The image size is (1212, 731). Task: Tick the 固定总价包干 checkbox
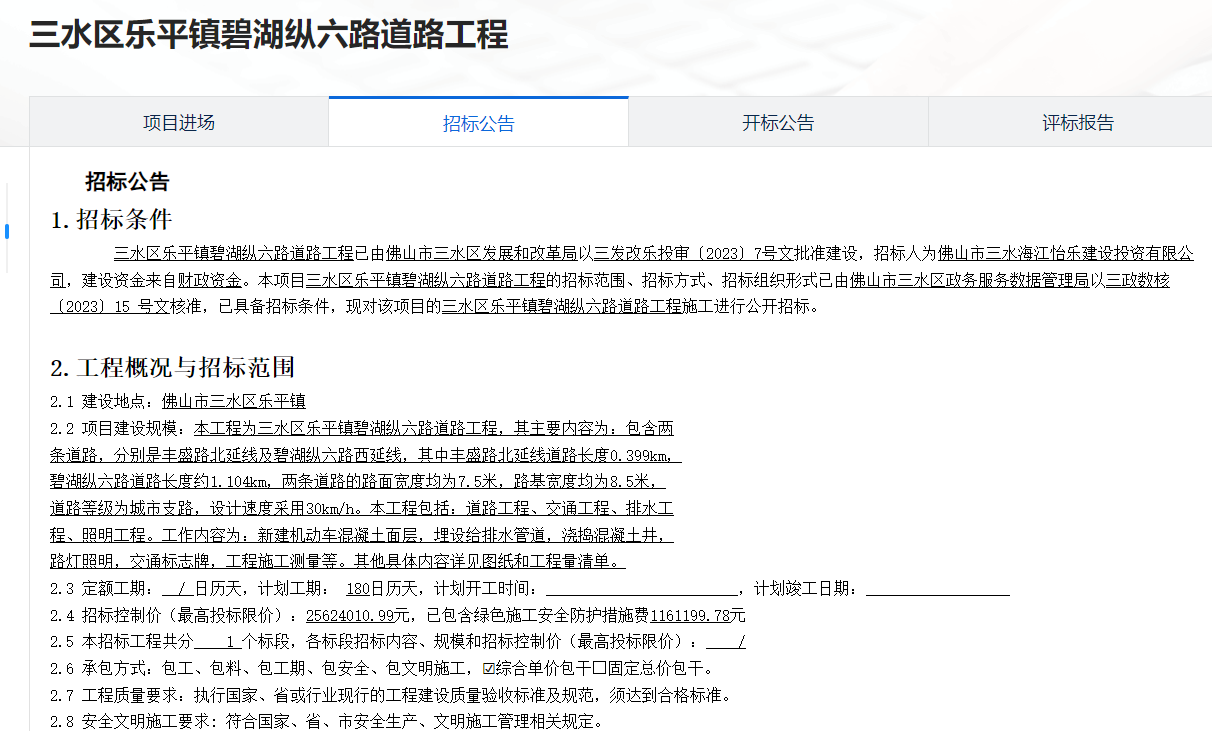600,668
